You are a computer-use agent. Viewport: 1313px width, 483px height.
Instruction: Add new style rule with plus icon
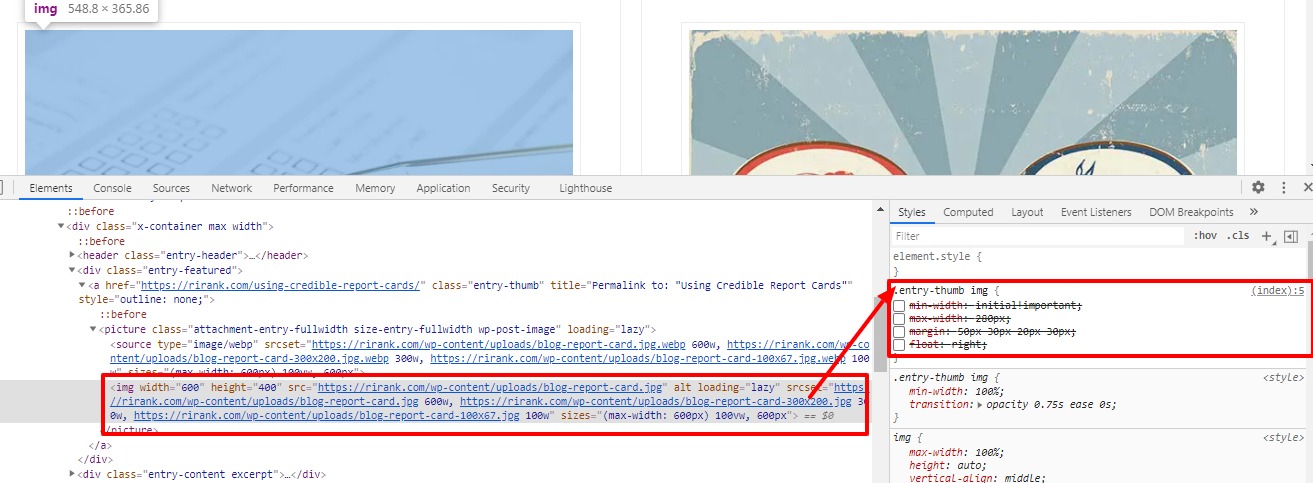pyautogui.click(x=1266, y=236)
